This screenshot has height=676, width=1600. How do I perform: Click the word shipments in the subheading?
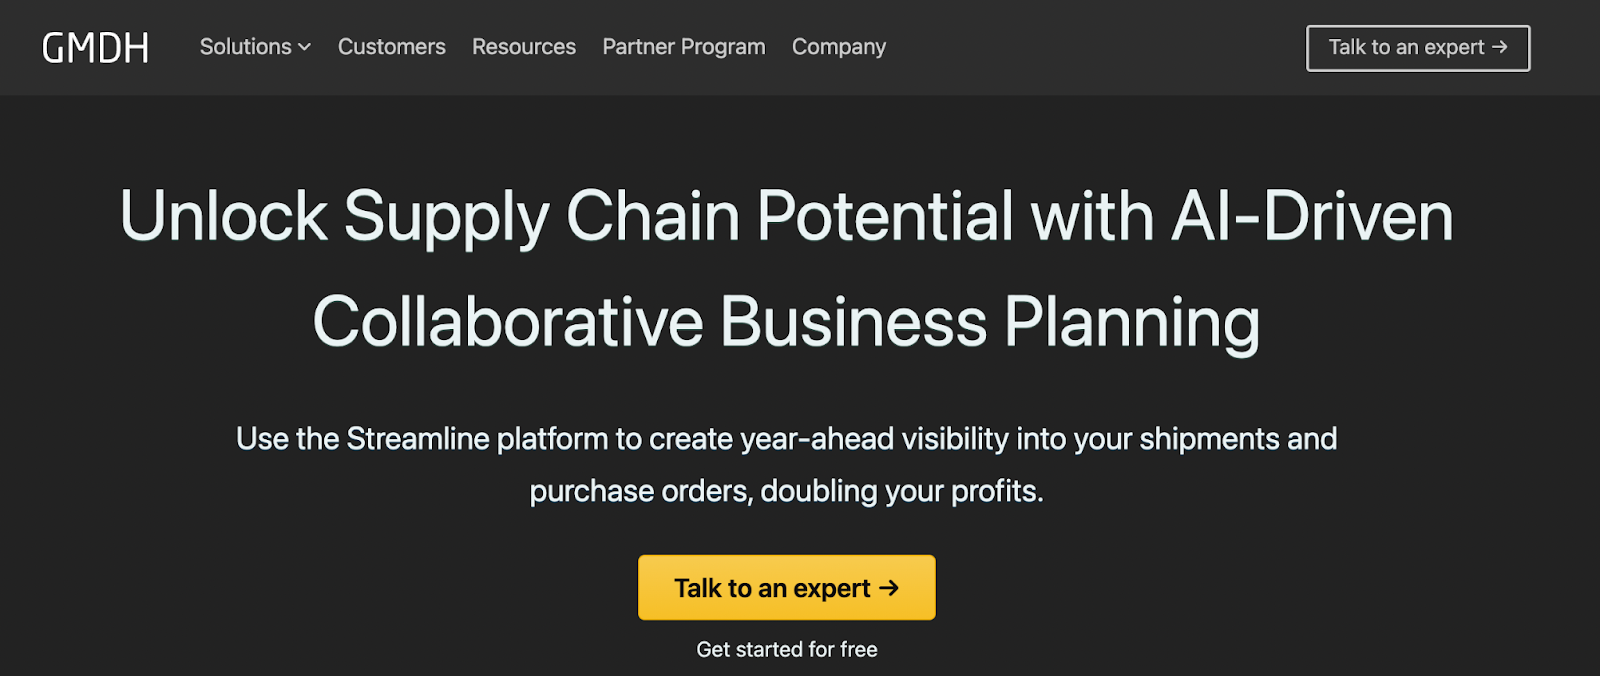tap(1209, 439)
